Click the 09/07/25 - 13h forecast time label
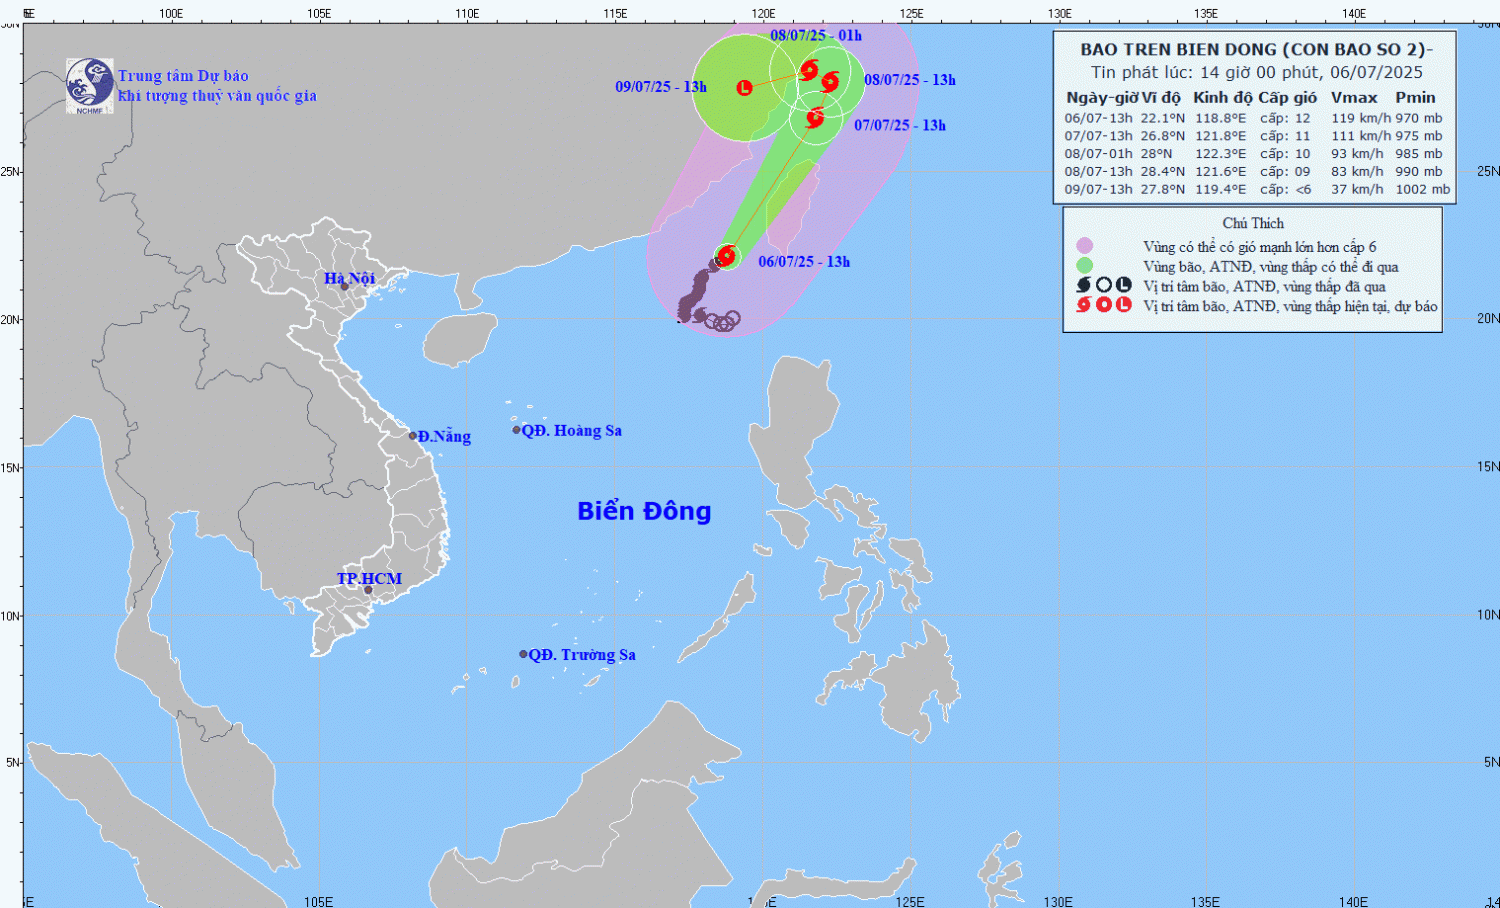 [661, 87]
